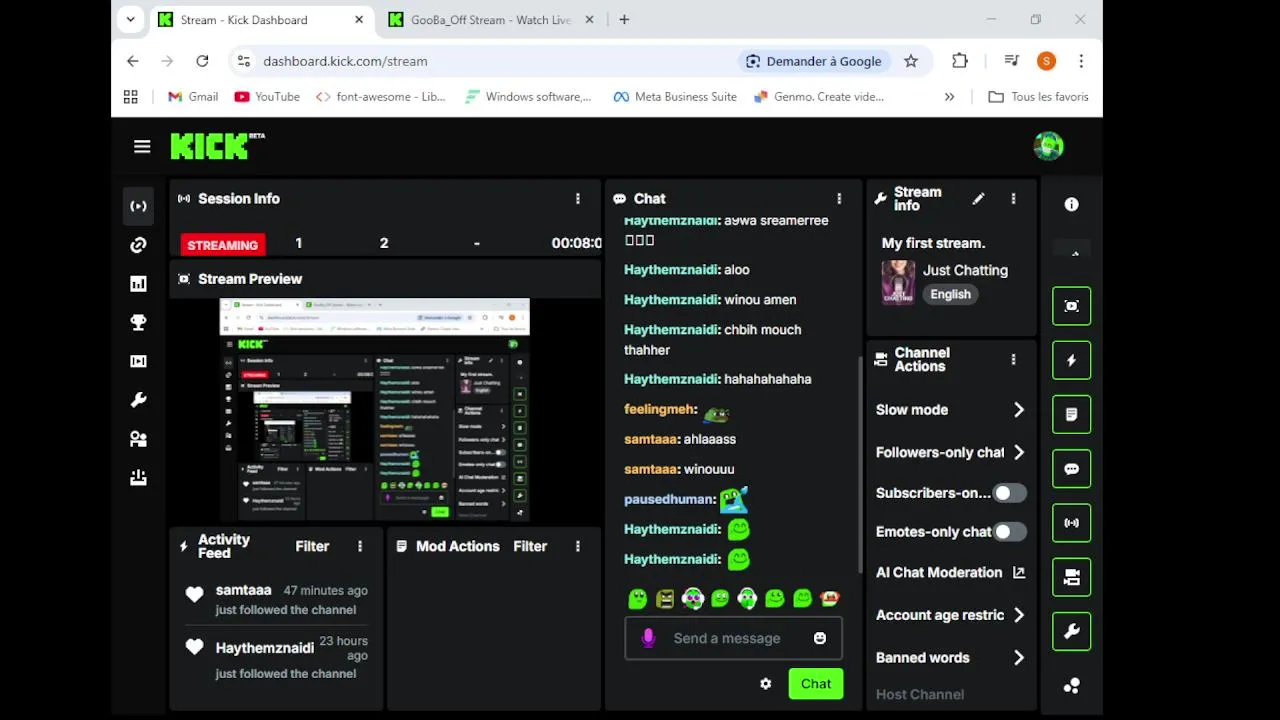Open the video clips icon in sidebar
This screenshot has height=720, width=1280.
[138, 361]
